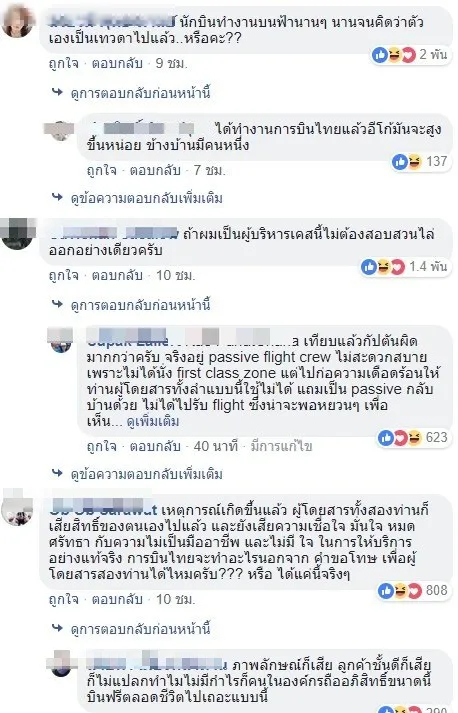This screenshot has width=458, height=713.
Task: Open the 40 นาที timestamp link
Action: click(x=216, y=446)
